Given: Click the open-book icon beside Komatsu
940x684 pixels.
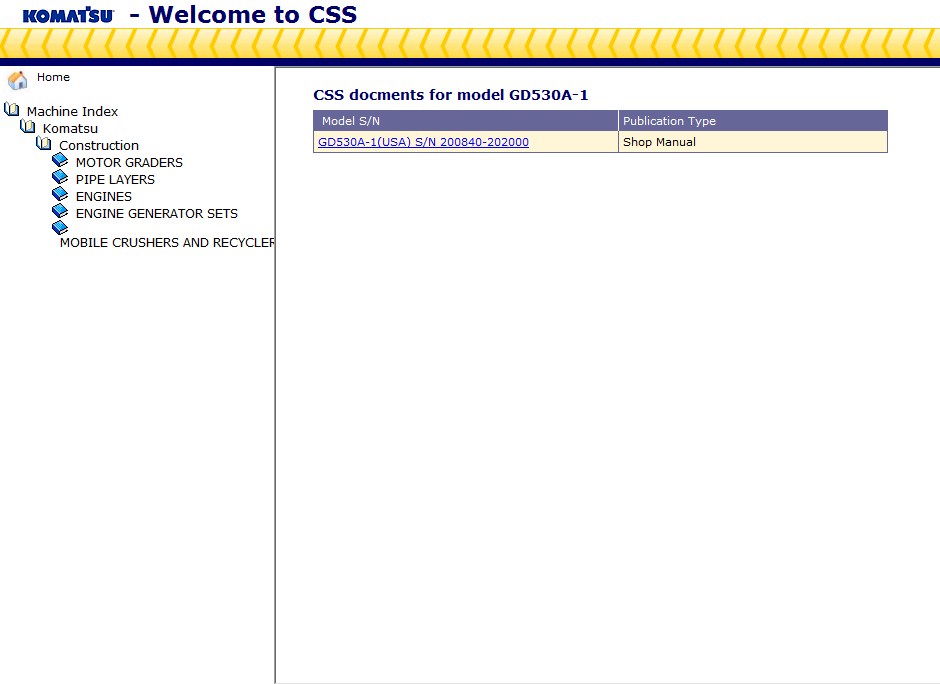Looking at the screenshot, I should [28, 126].
